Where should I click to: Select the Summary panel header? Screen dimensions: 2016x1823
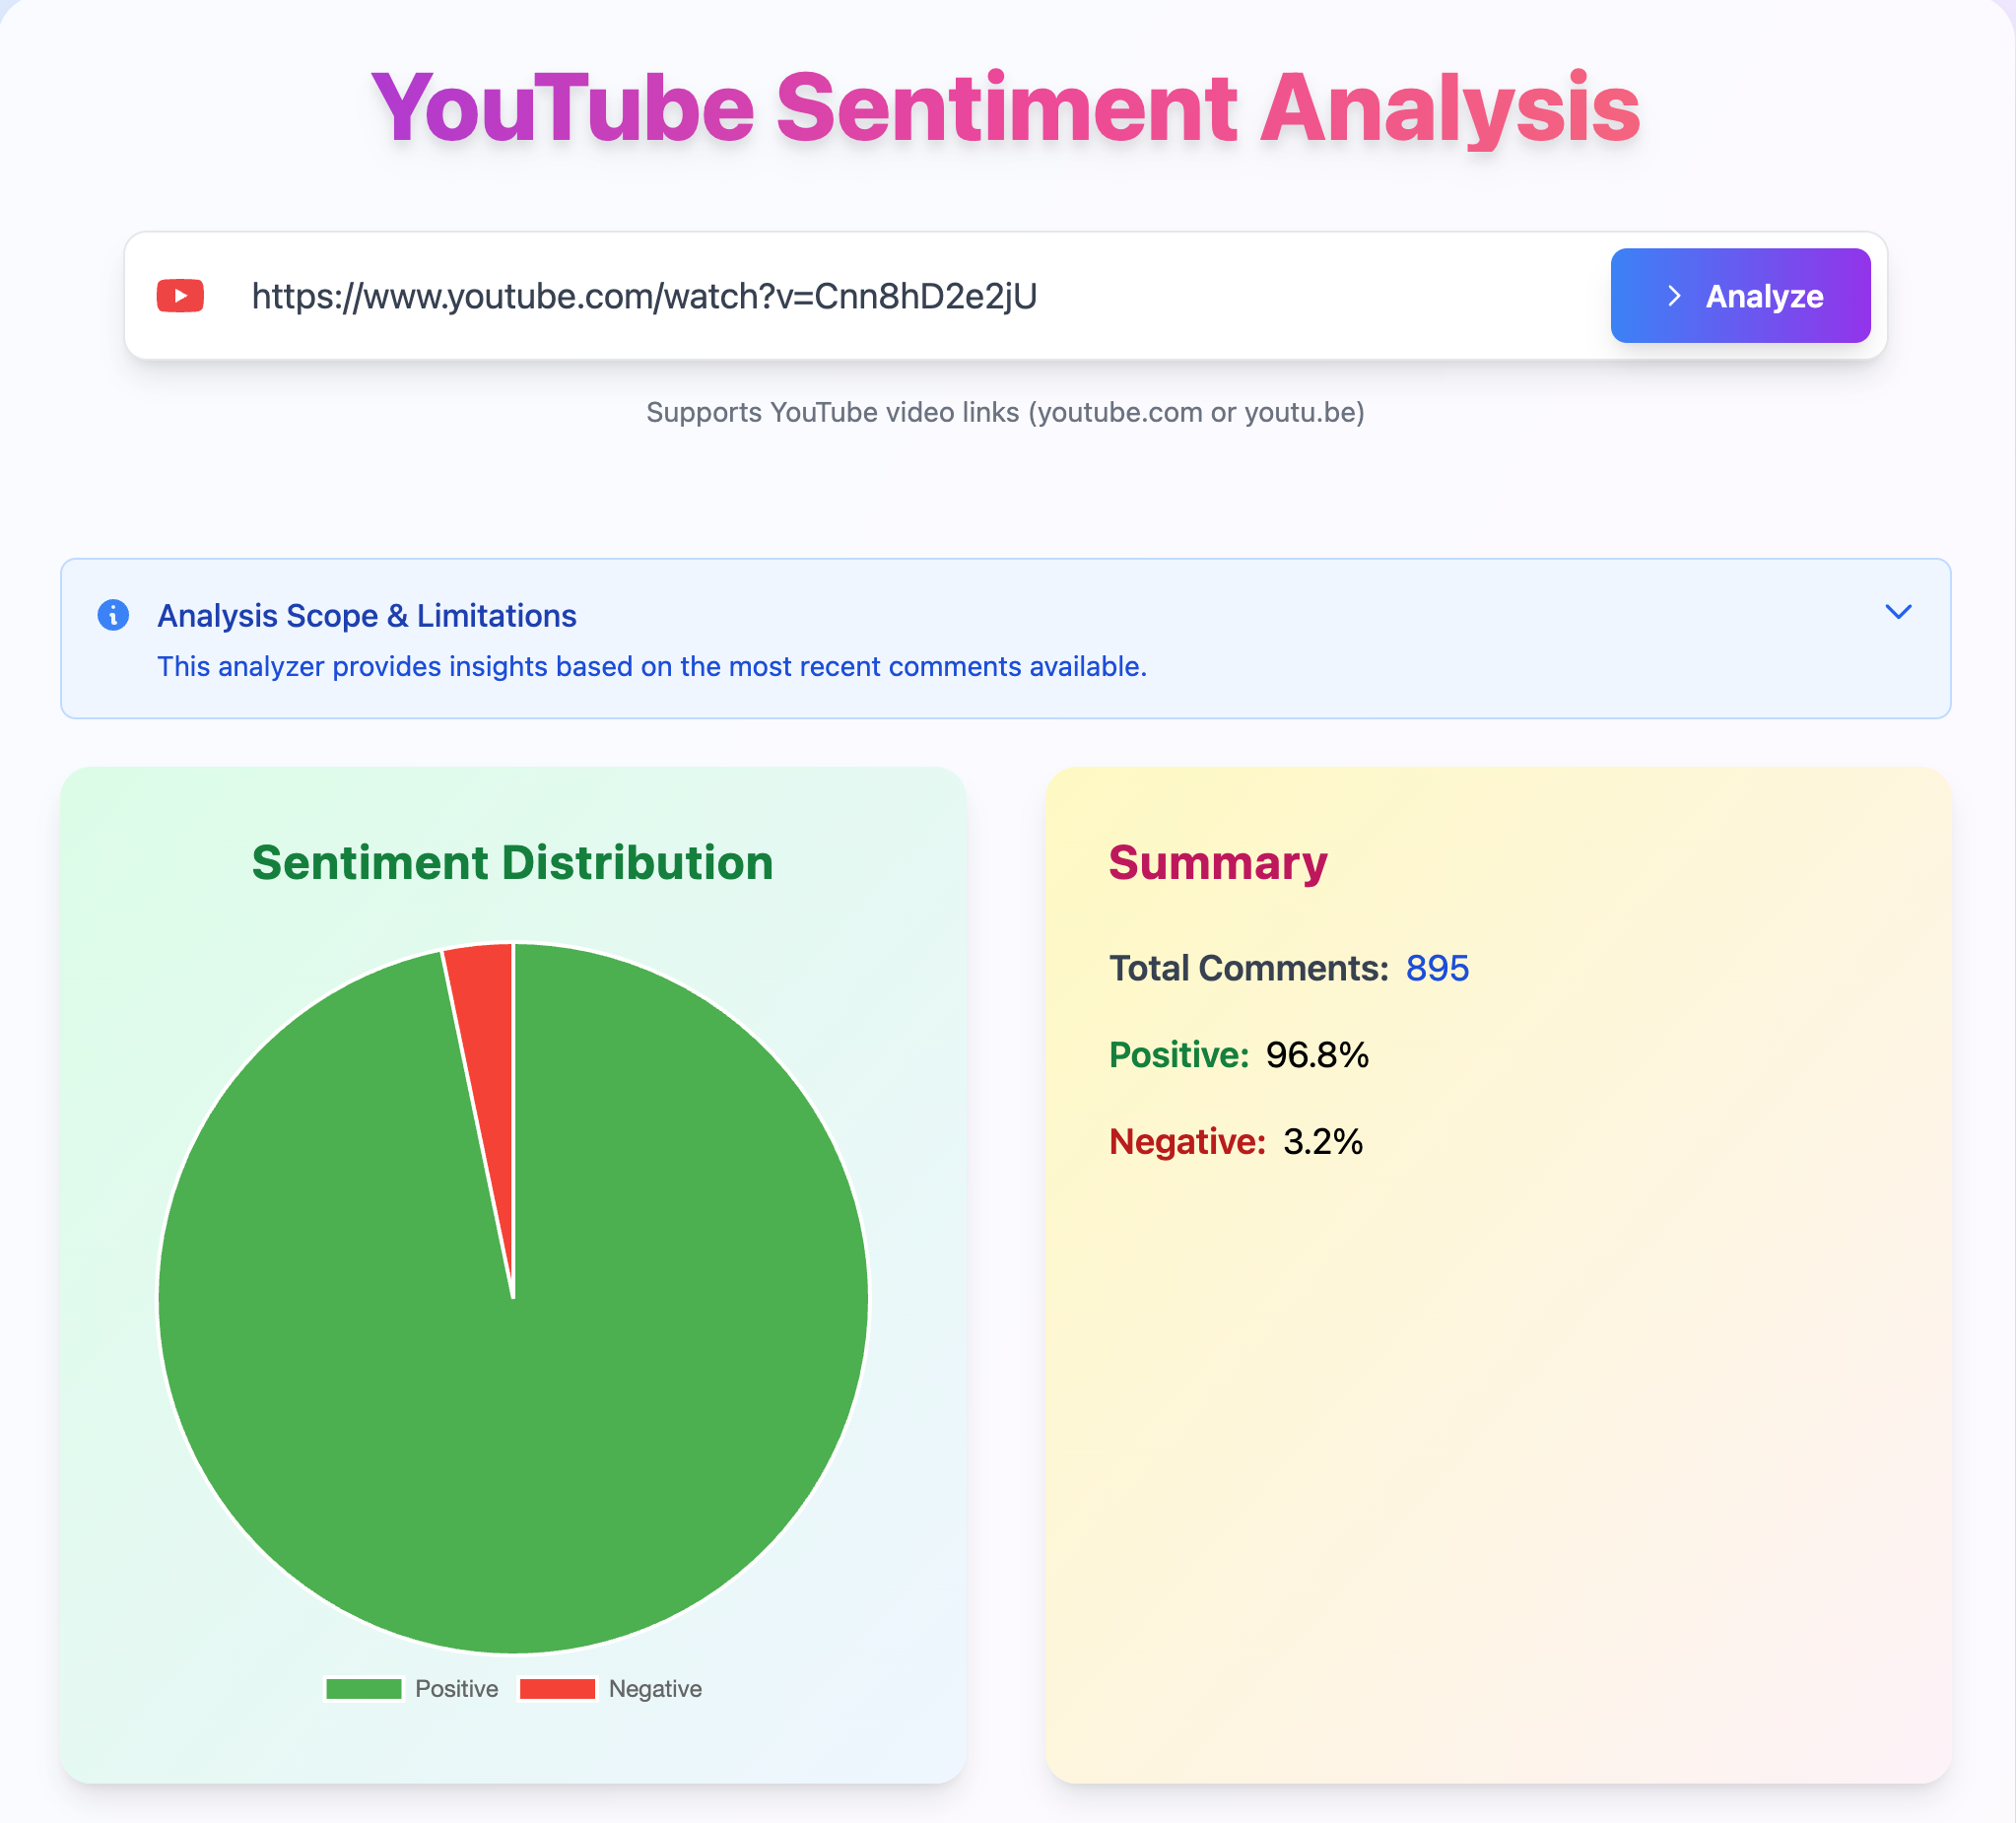[1218, 862]
